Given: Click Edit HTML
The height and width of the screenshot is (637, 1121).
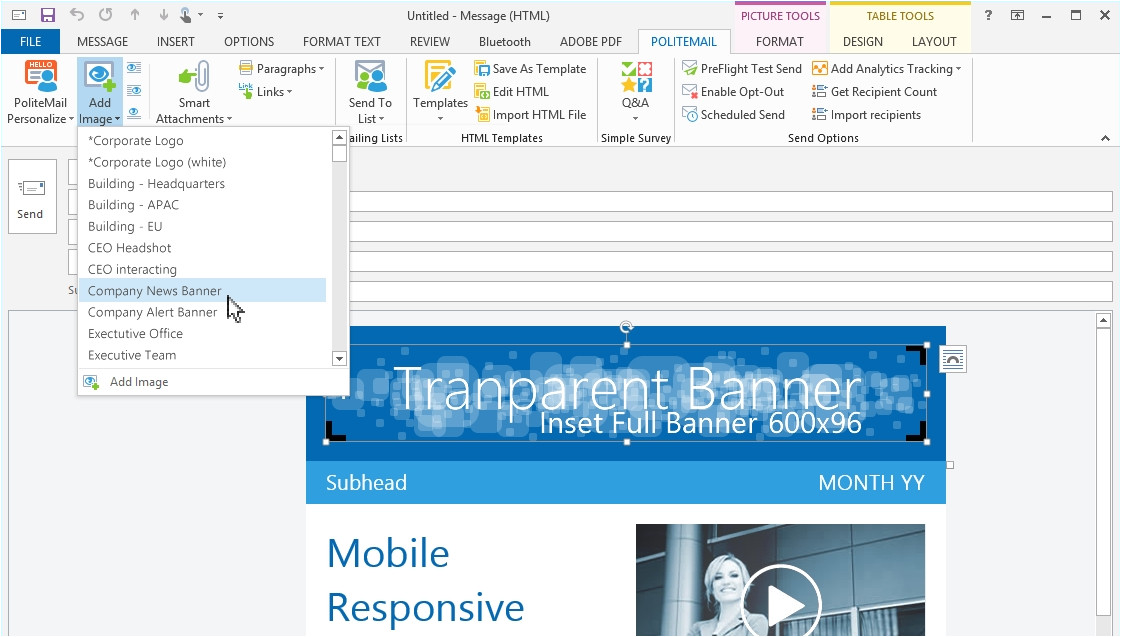Looking at the screenshot, I should [x=511, y=92].
